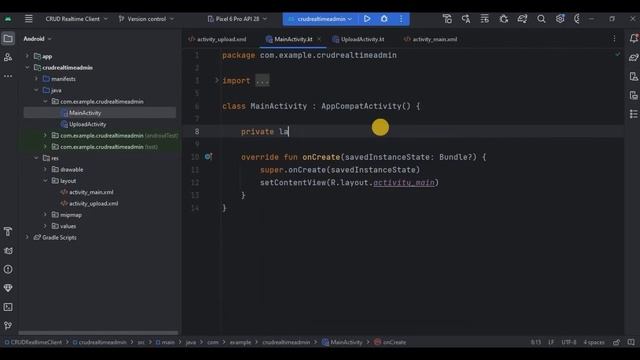Open Pixel 6 Pro API 28 device dropdown
This screenshot has height=360, width=640.
[x=237, y=19]
